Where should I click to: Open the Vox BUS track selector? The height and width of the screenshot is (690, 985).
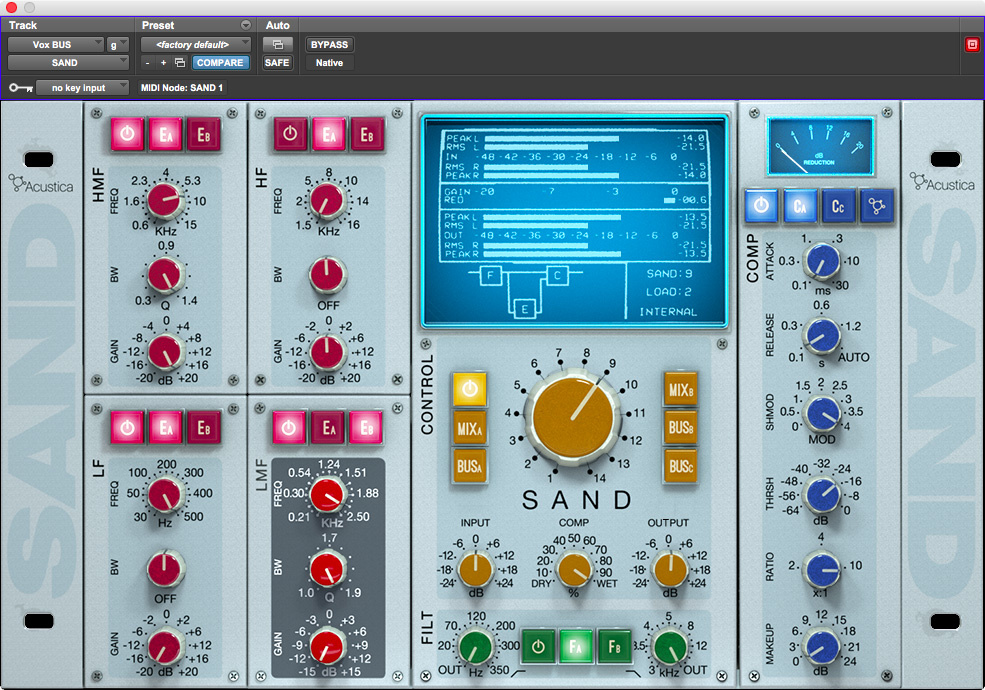[x=56, y=45]
